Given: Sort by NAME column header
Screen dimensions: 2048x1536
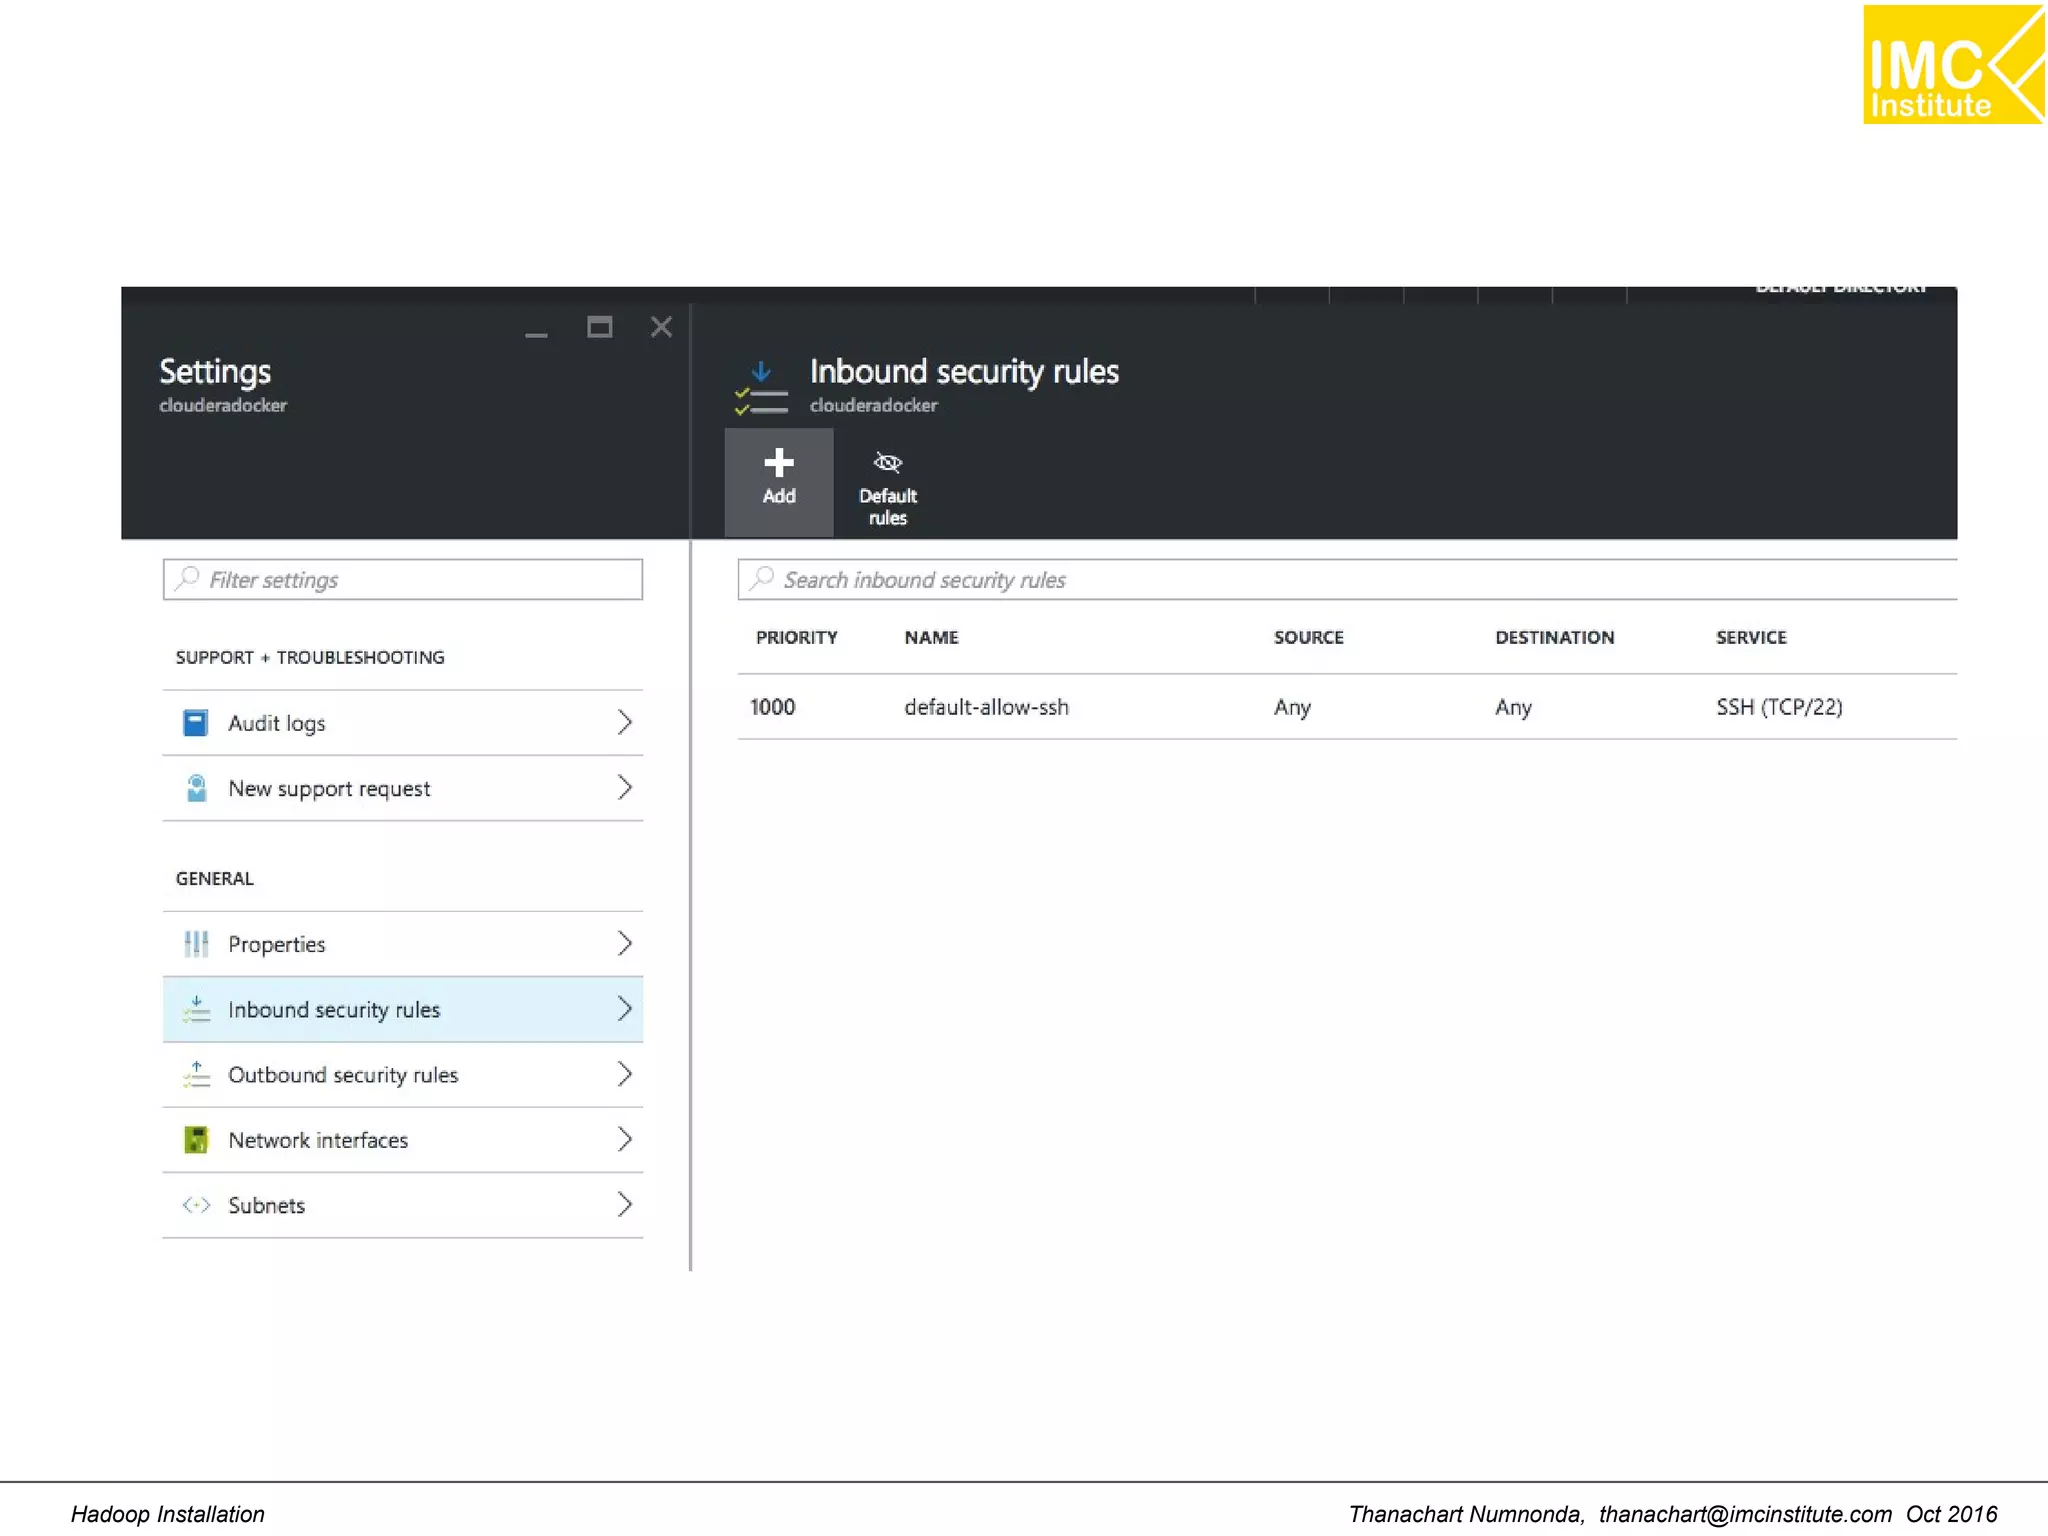Looking at the screenshot, I should click(931, 637).
